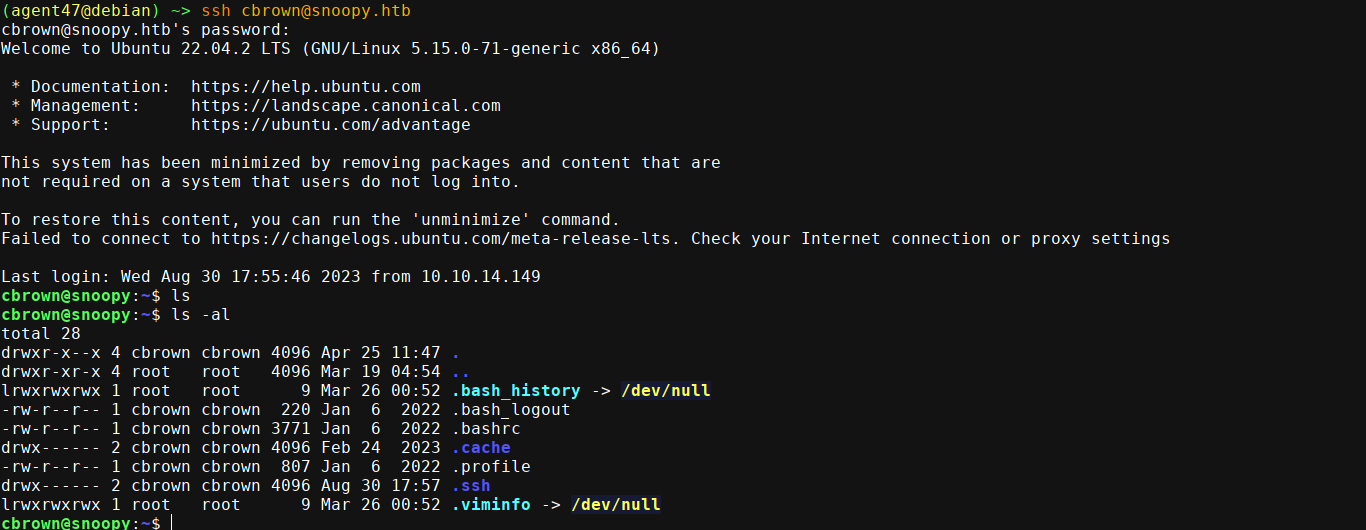
Task: Open the help.ubuntu.com documentation link
Action: 305,87
